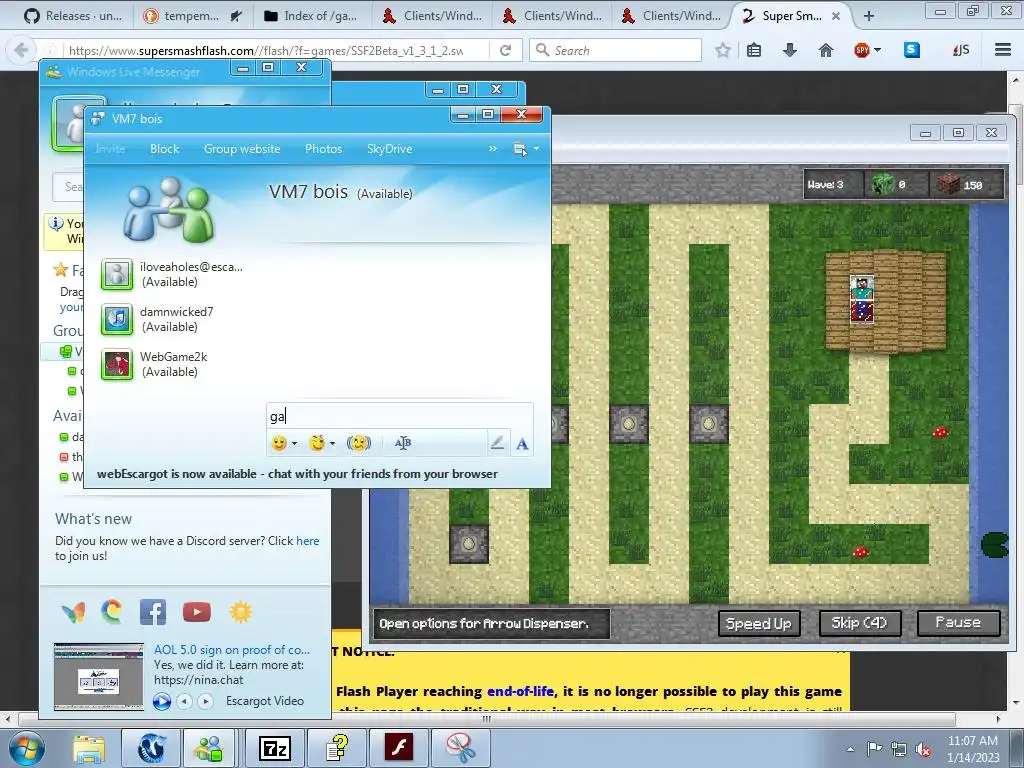Screen dimensions: 1024x768
Task: Click the AOL video thumbnail
Action: point(99,676)
